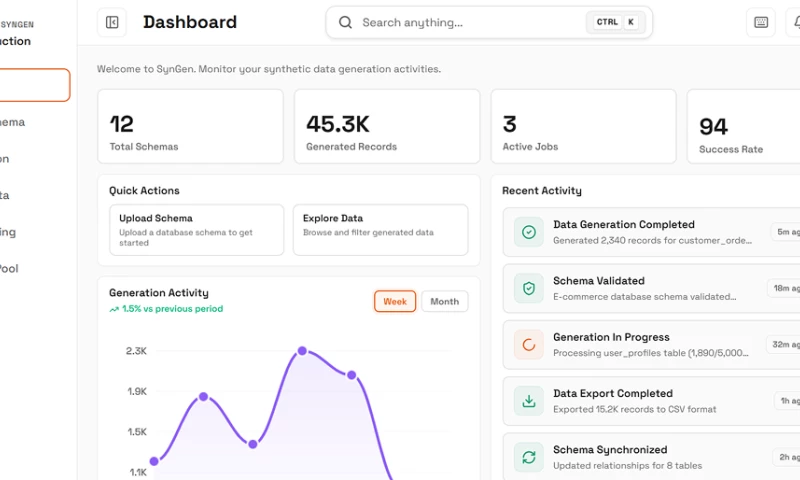Click the '32m' timestamp badge

pos(783,345)
